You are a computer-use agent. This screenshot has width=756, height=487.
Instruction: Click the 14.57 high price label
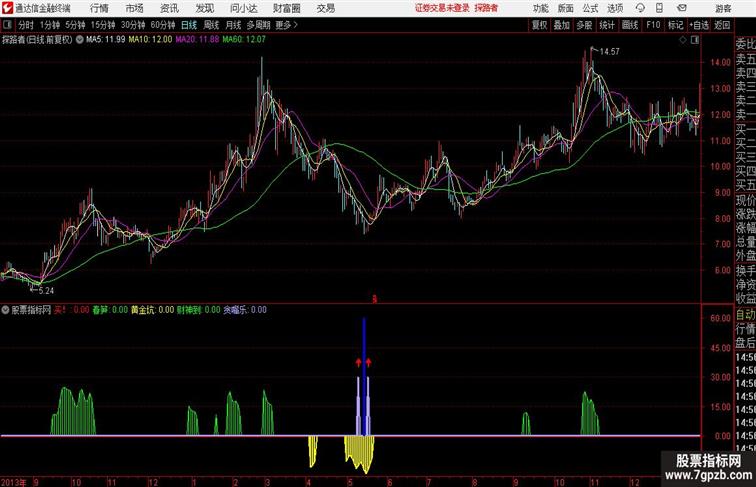click(609, 52)
